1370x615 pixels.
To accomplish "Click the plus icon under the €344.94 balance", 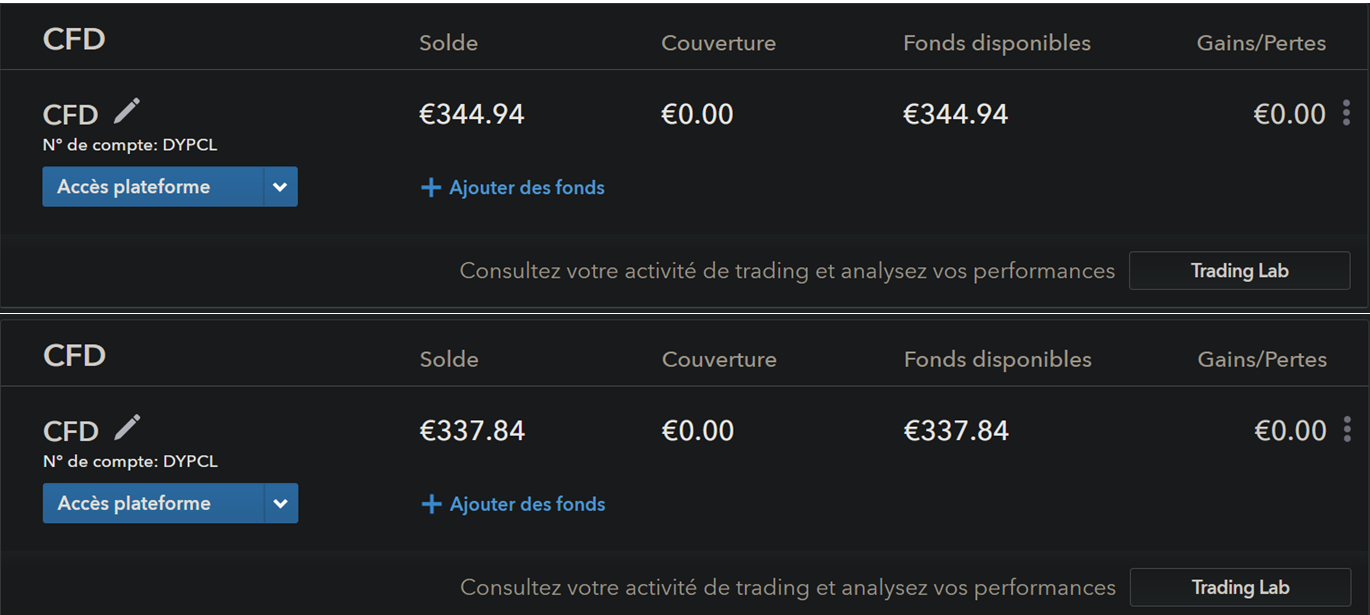I will click(431, 188).
